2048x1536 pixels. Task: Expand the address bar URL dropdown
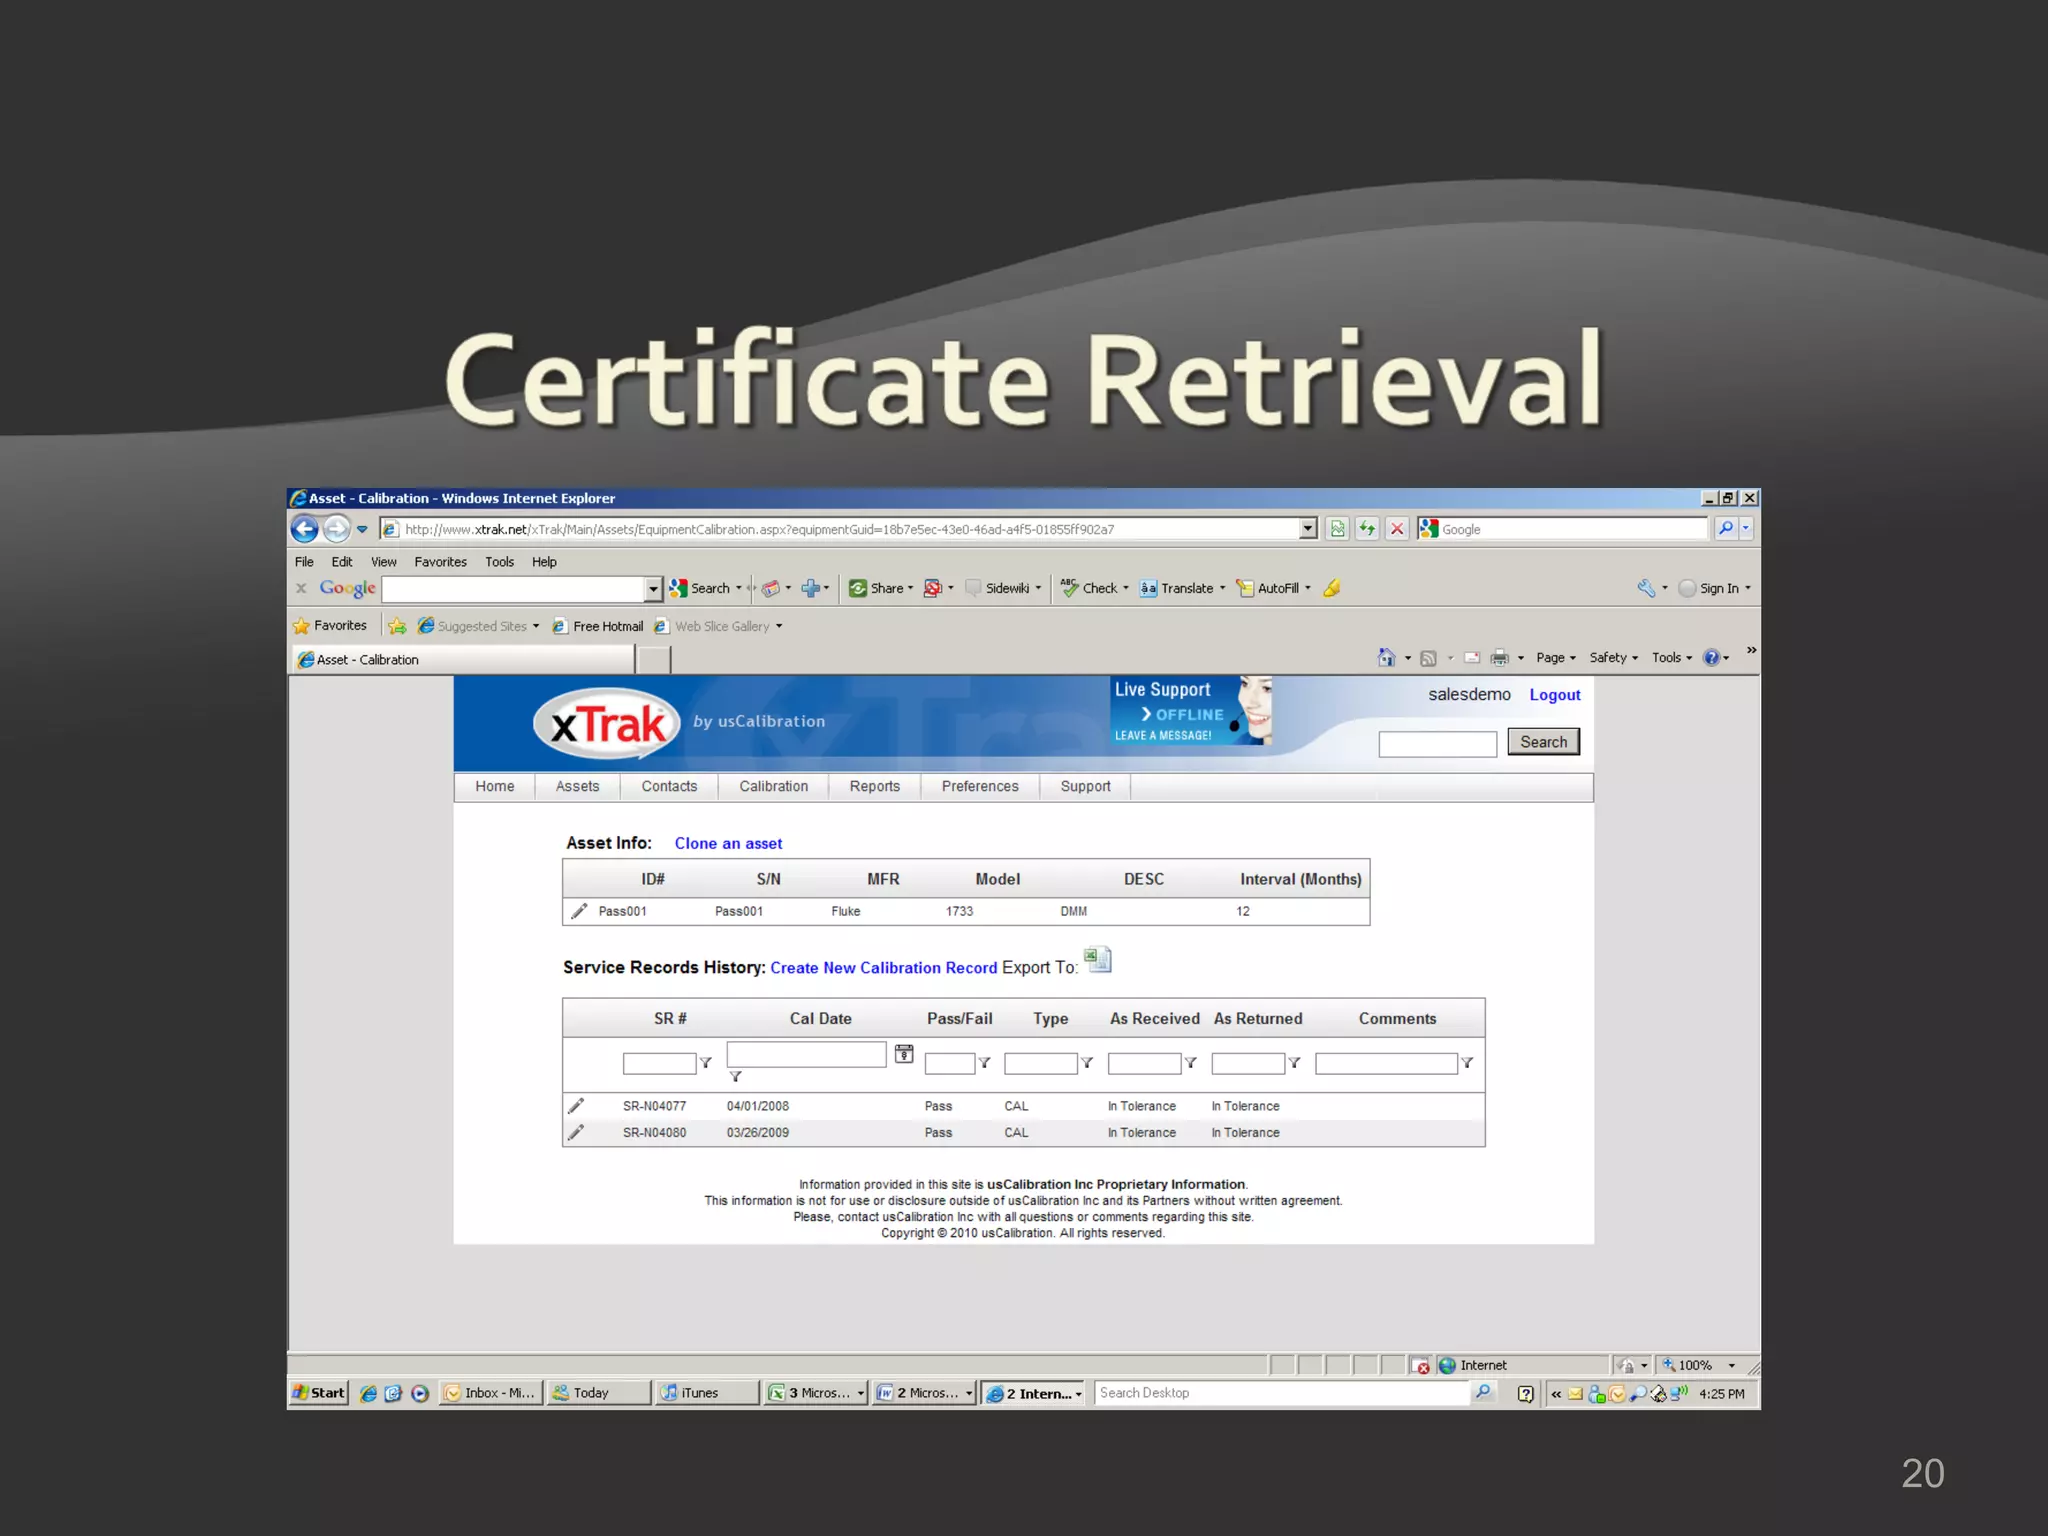[1308, 528]
